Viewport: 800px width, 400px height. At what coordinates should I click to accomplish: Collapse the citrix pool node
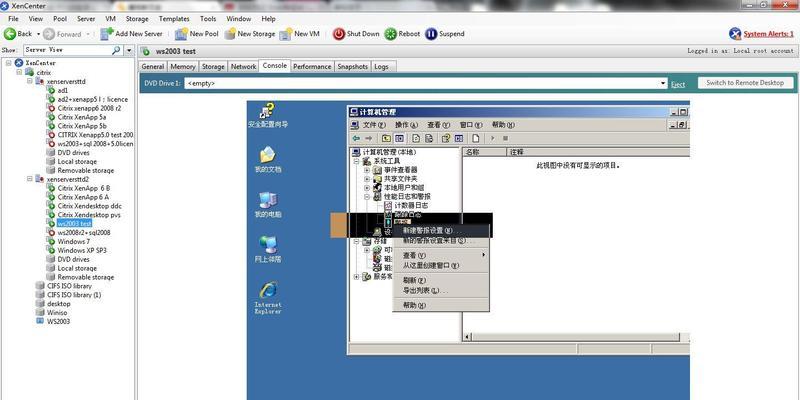point(19,72)
